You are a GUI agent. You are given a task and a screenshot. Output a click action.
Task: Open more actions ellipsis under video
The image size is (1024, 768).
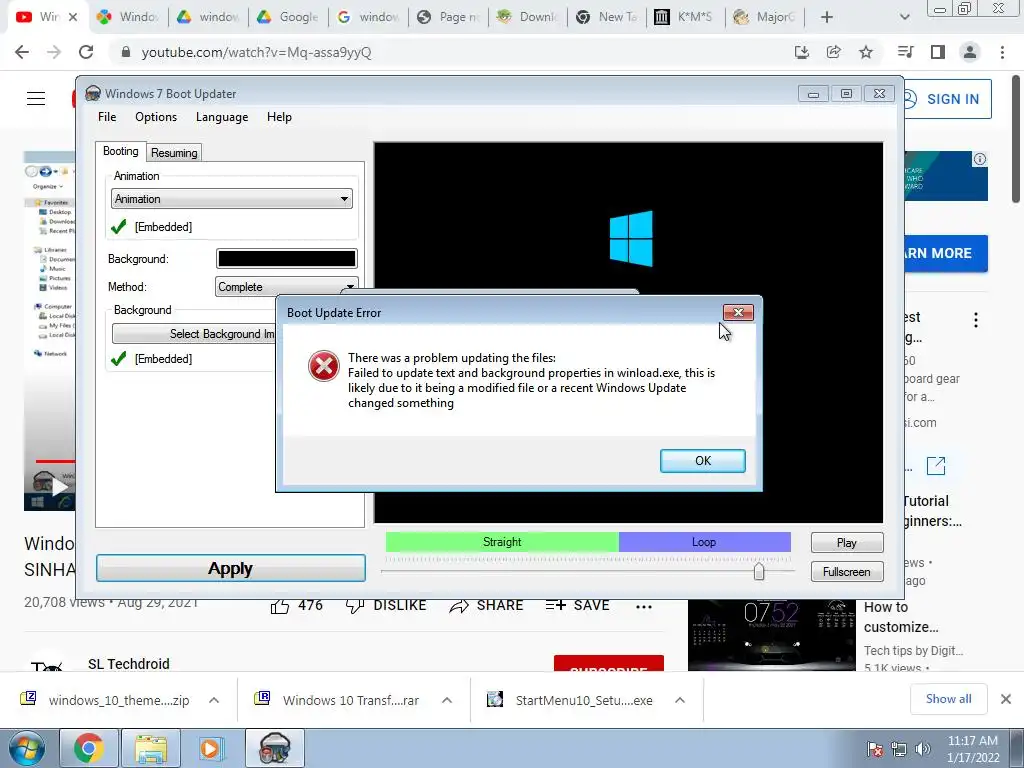[x=644, y=607]
